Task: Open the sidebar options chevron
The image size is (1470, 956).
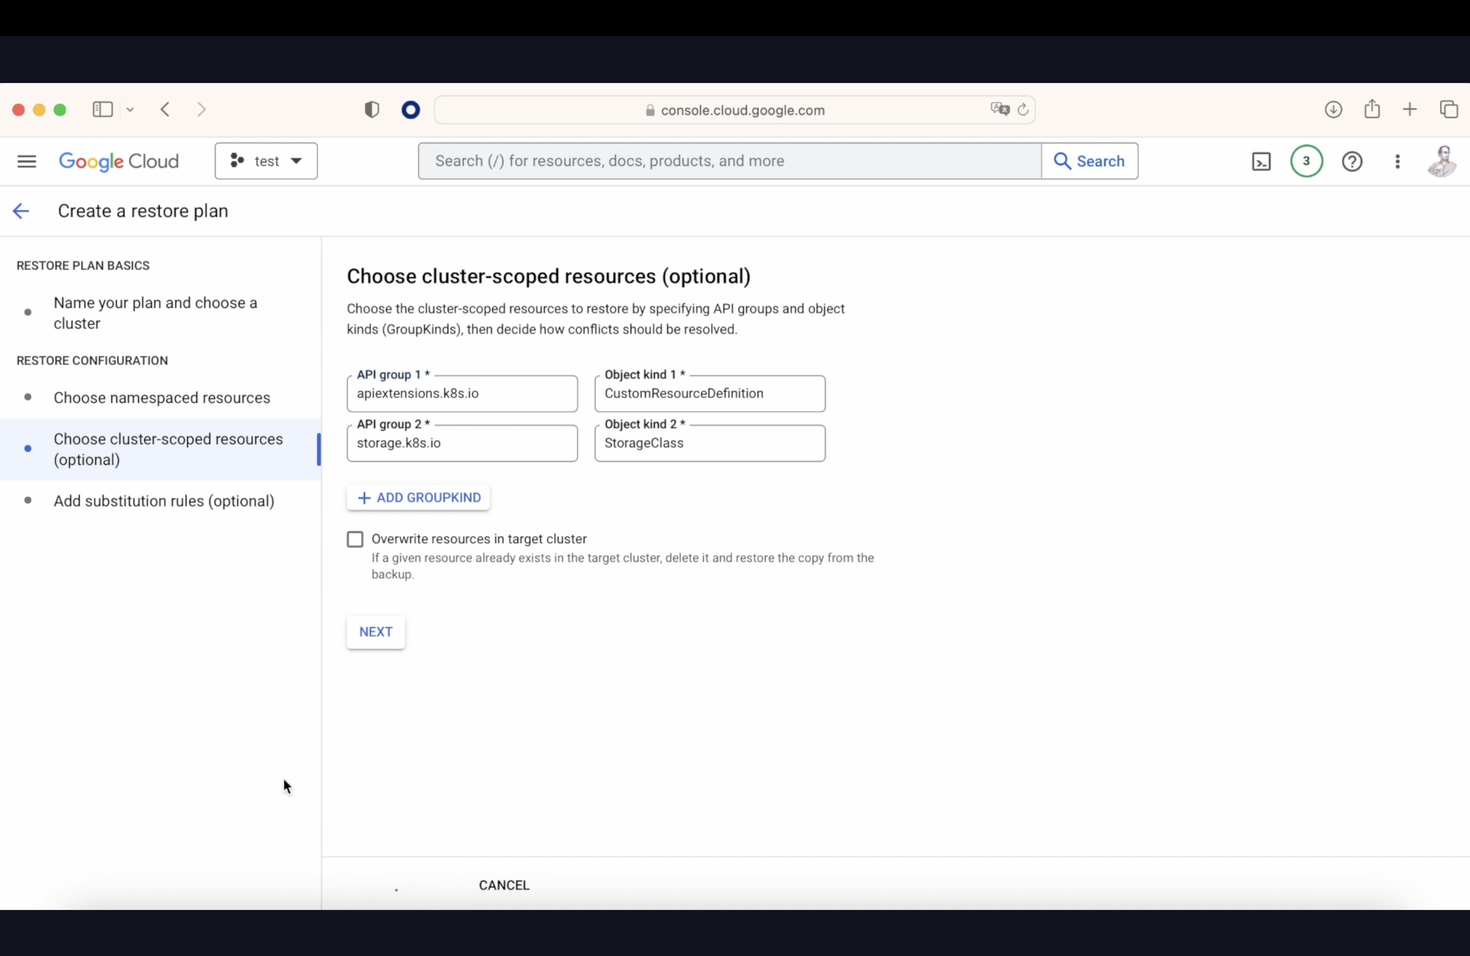Action: point(130,110)
